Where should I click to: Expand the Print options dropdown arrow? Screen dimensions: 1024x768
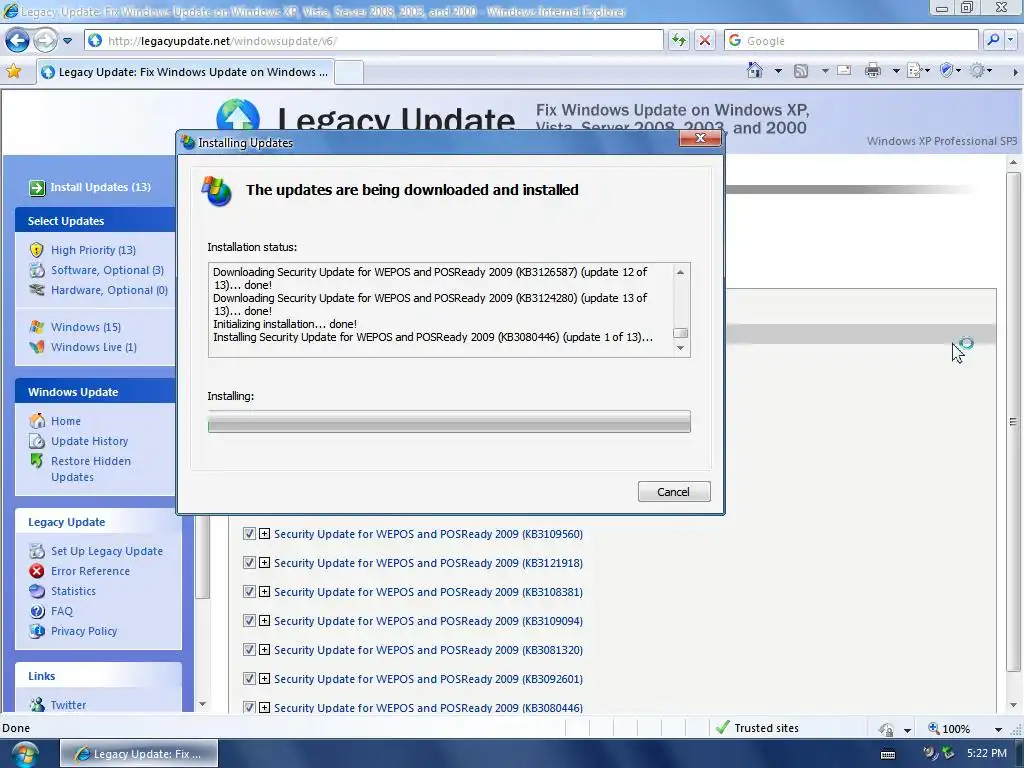coord(896,71)
